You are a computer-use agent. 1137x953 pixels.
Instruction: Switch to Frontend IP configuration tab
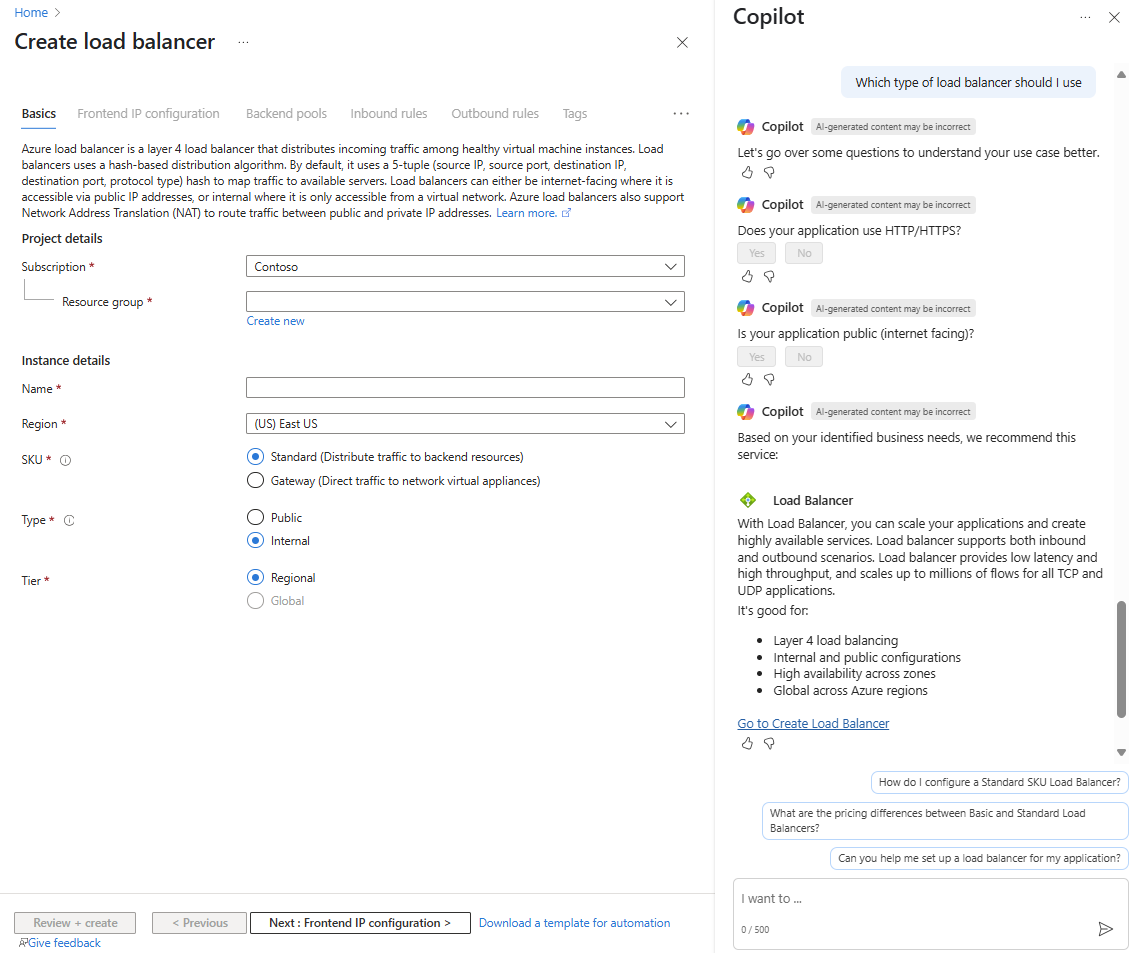click(148, 114)
